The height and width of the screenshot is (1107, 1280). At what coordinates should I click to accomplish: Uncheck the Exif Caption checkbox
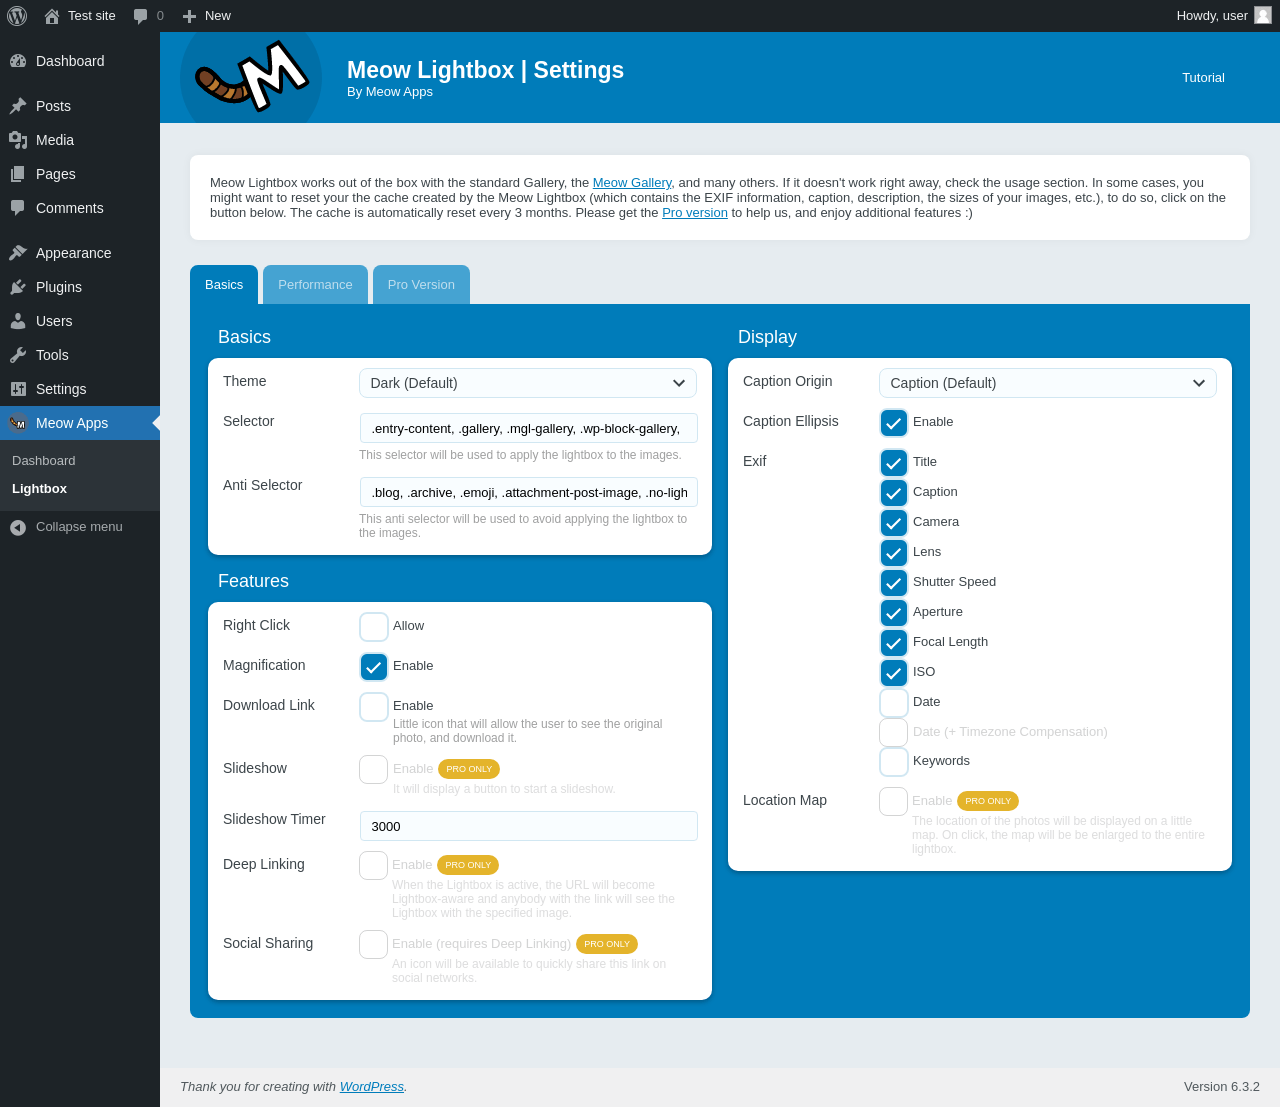point(894,493)
